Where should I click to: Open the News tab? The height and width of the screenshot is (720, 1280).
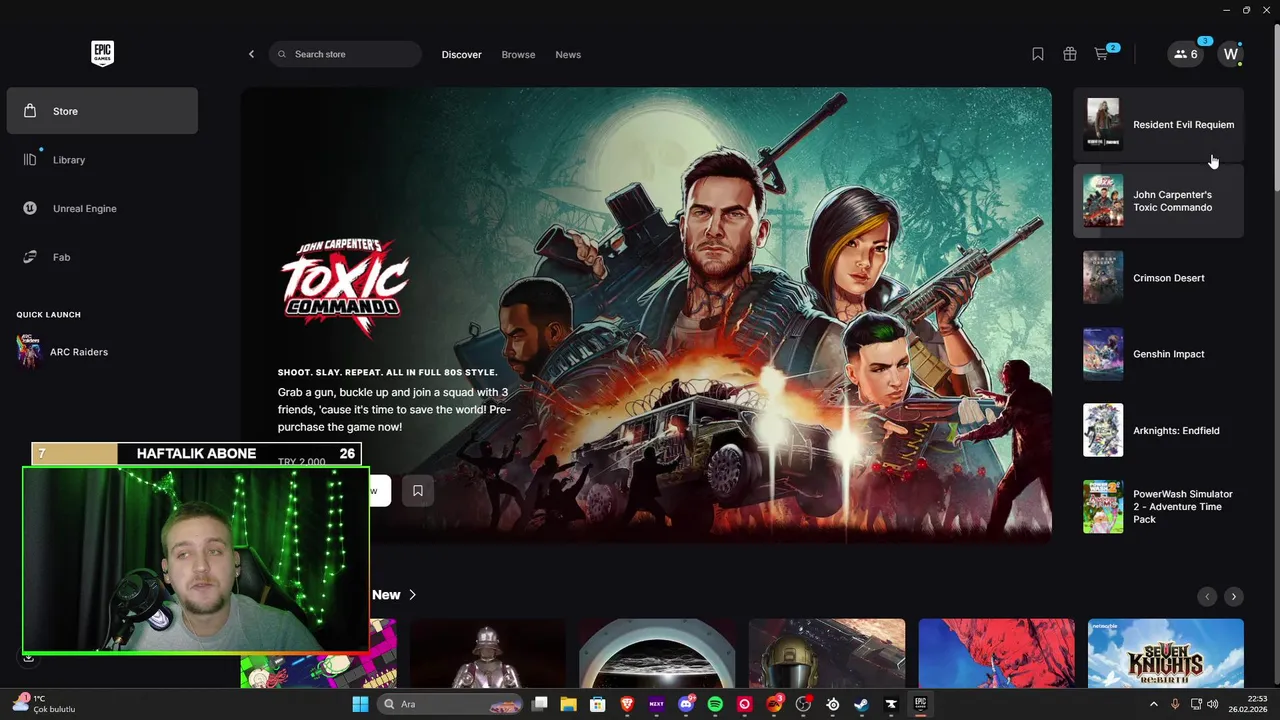[x=568, y=54]
